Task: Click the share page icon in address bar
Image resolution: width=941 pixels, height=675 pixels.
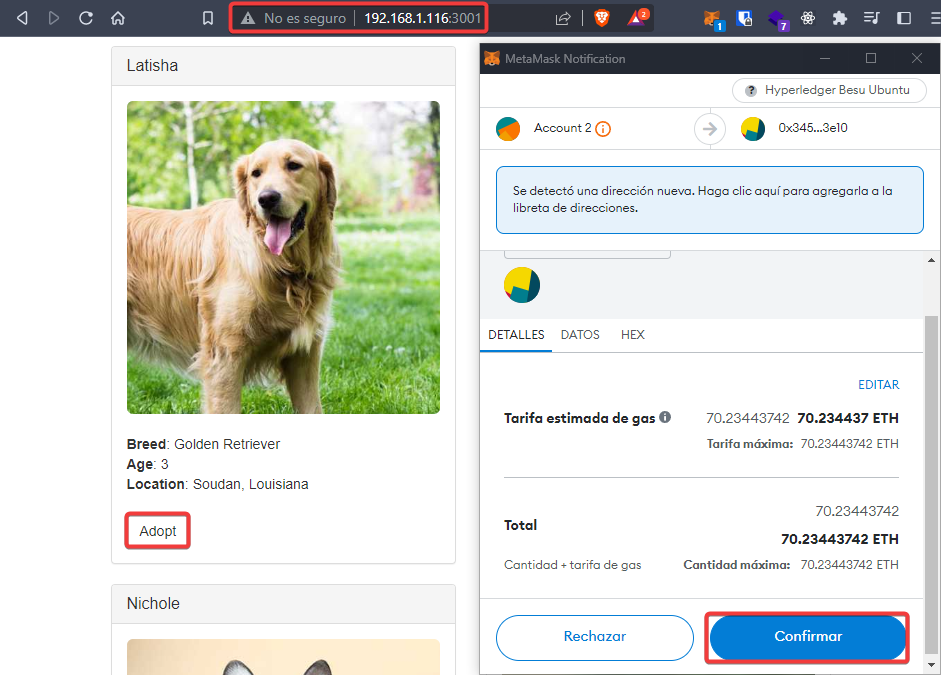Action: [x=564, y=18]
